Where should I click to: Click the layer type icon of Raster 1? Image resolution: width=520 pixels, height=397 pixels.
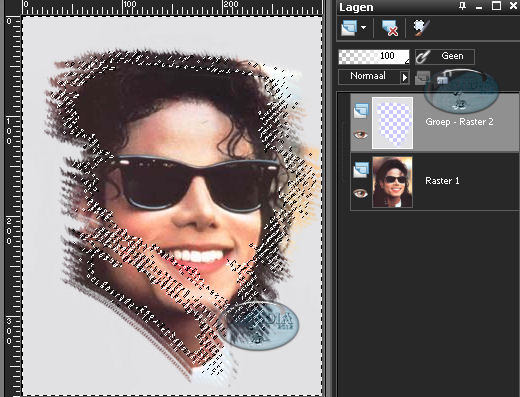click(361, 170)
